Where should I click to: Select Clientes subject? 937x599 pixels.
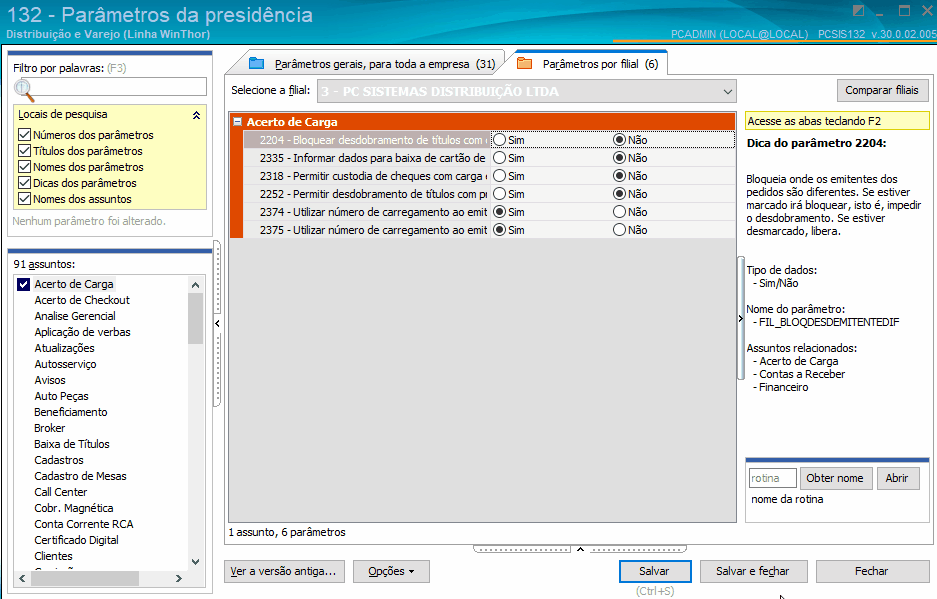pyautogui.click(x=53, y=556)
